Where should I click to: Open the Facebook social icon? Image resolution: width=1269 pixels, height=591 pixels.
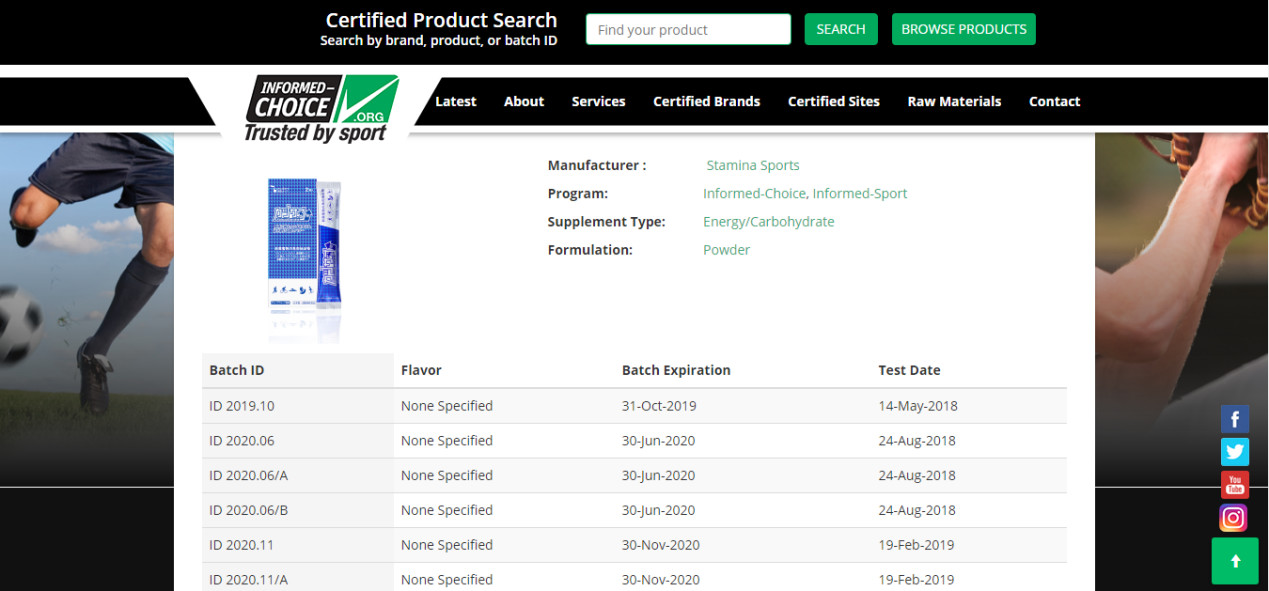[x=1234, y=419]
